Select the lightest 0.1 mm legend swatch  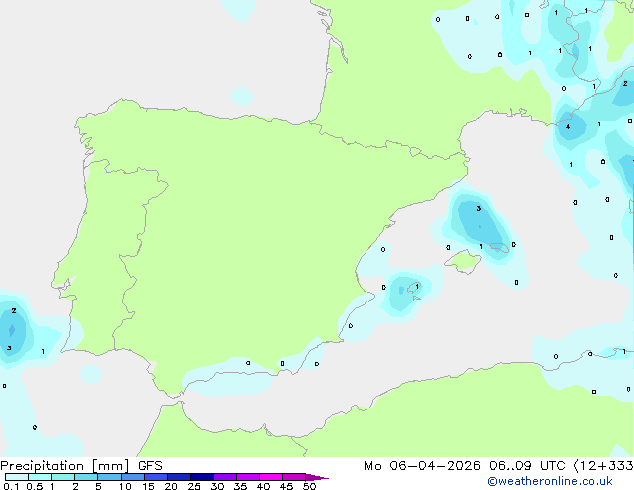[x=17, y=477]
